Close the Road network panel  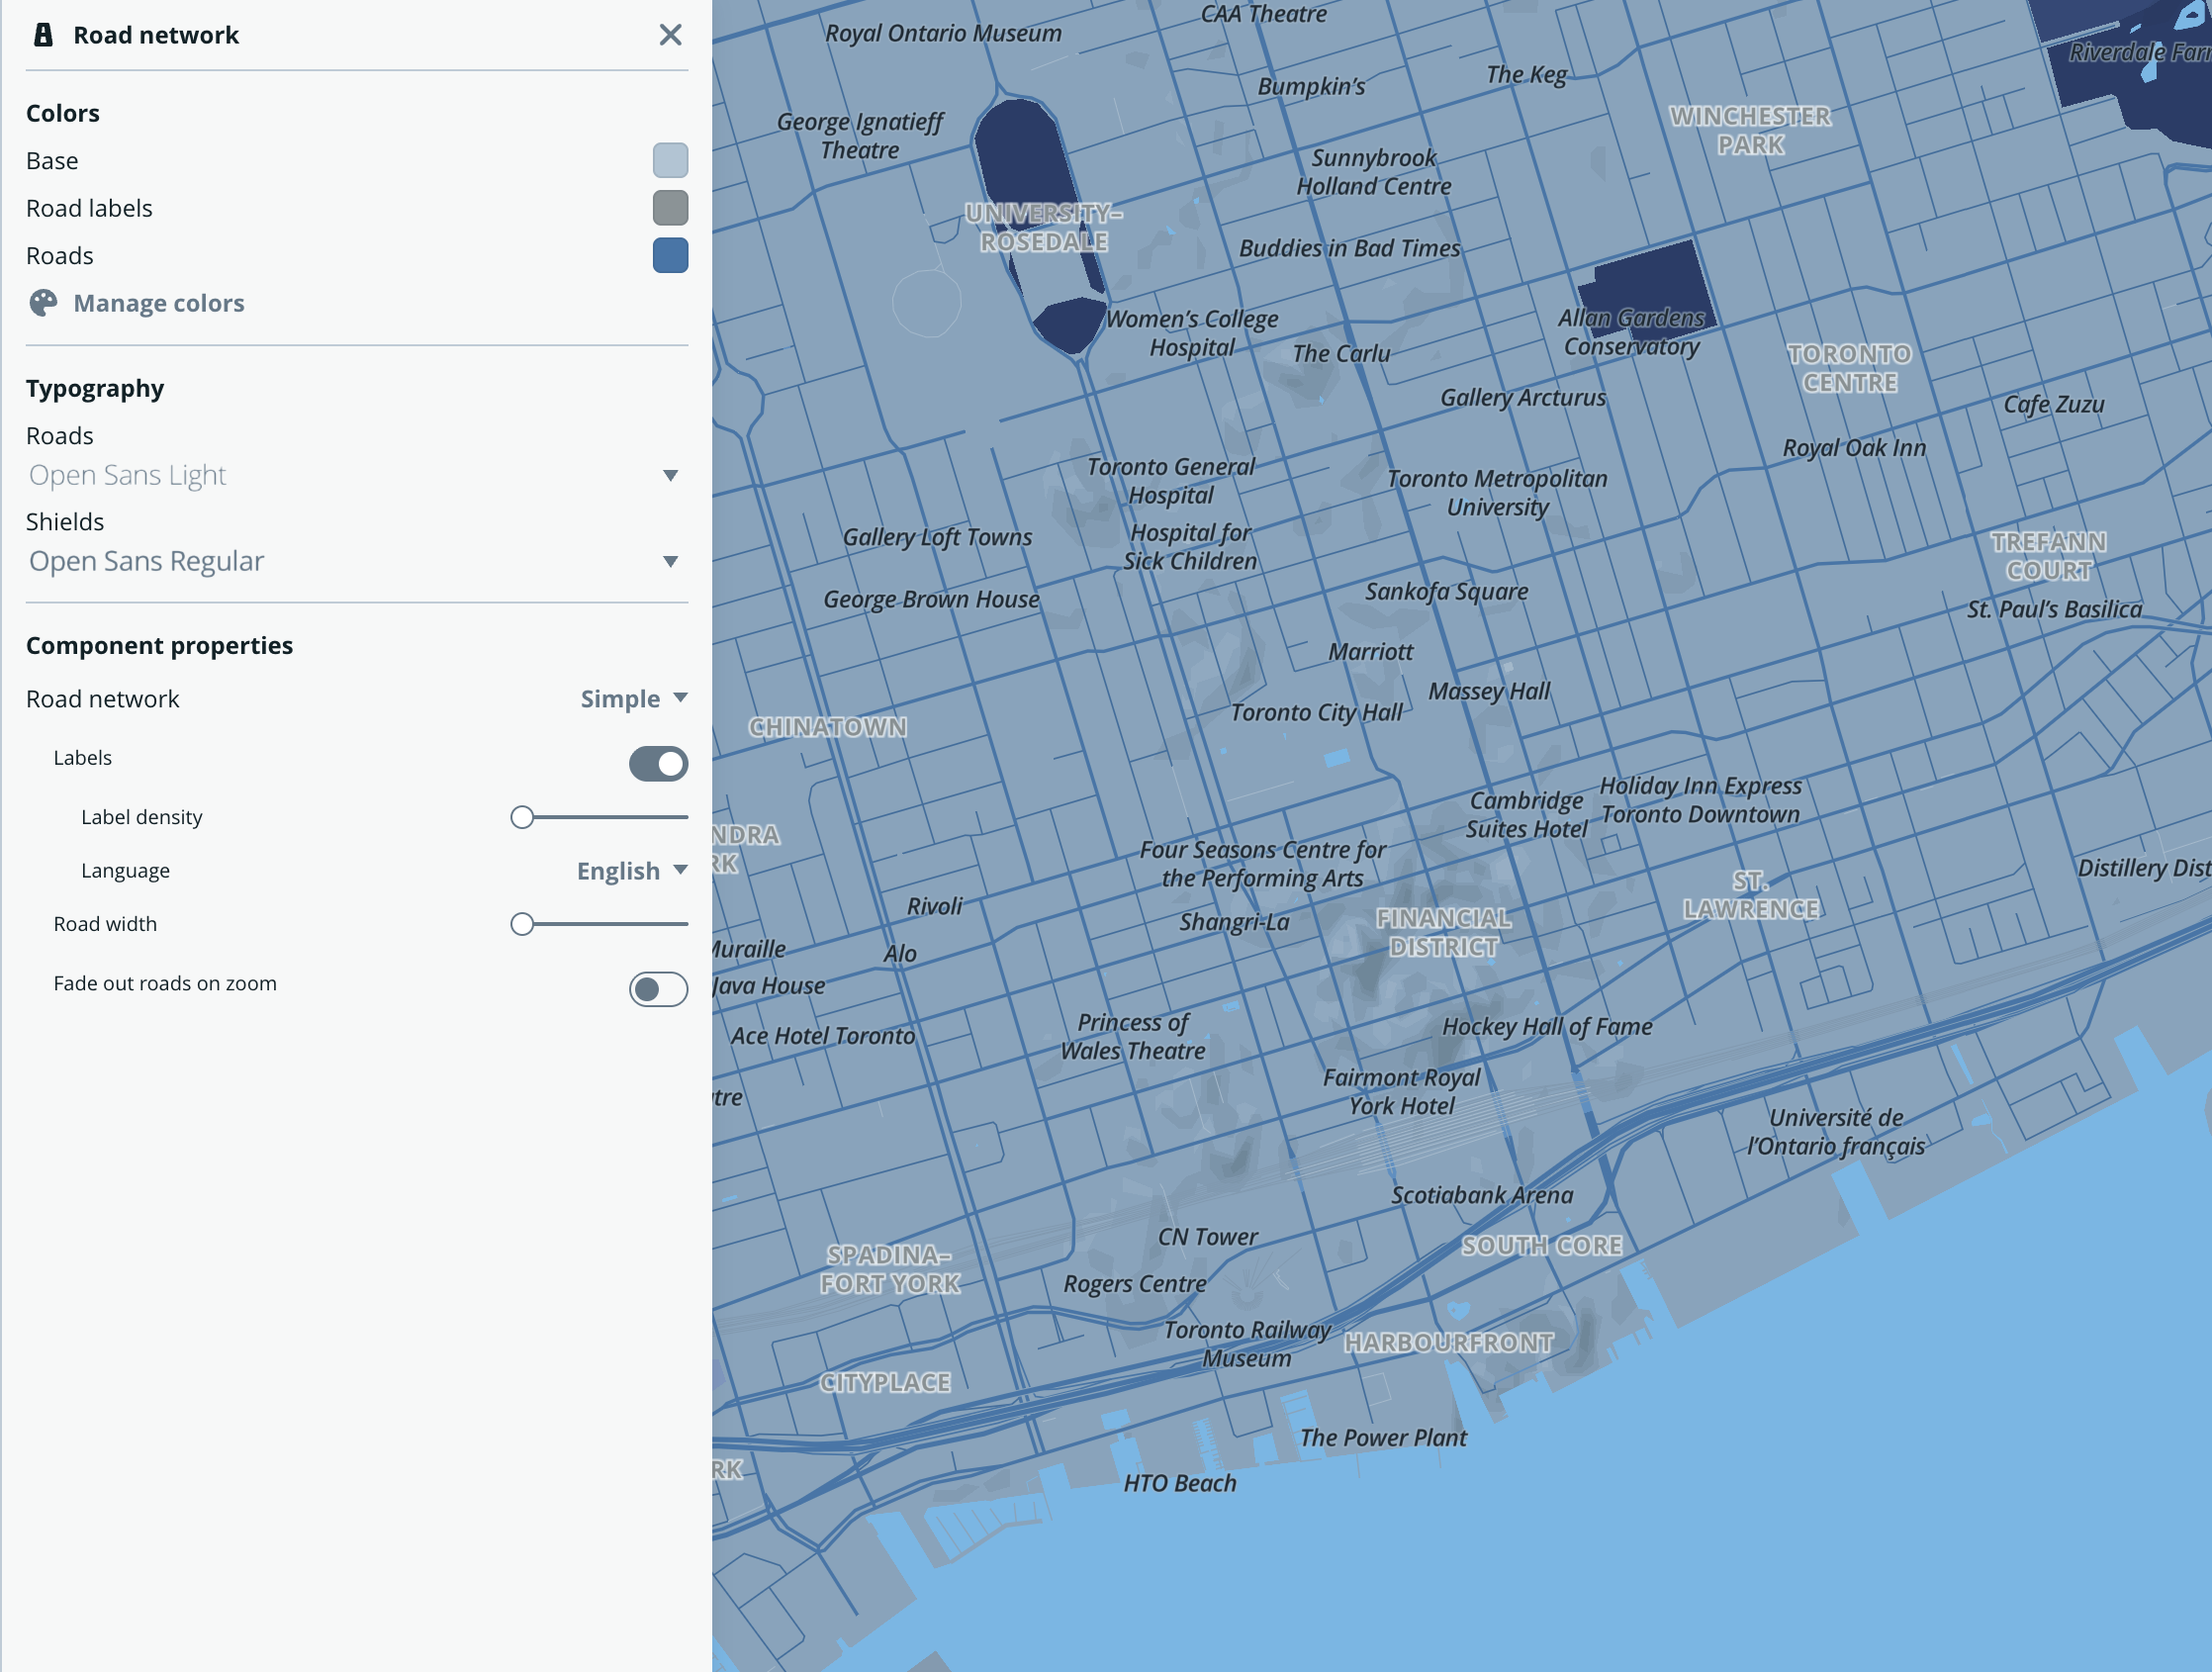click(x=670, y=35)
